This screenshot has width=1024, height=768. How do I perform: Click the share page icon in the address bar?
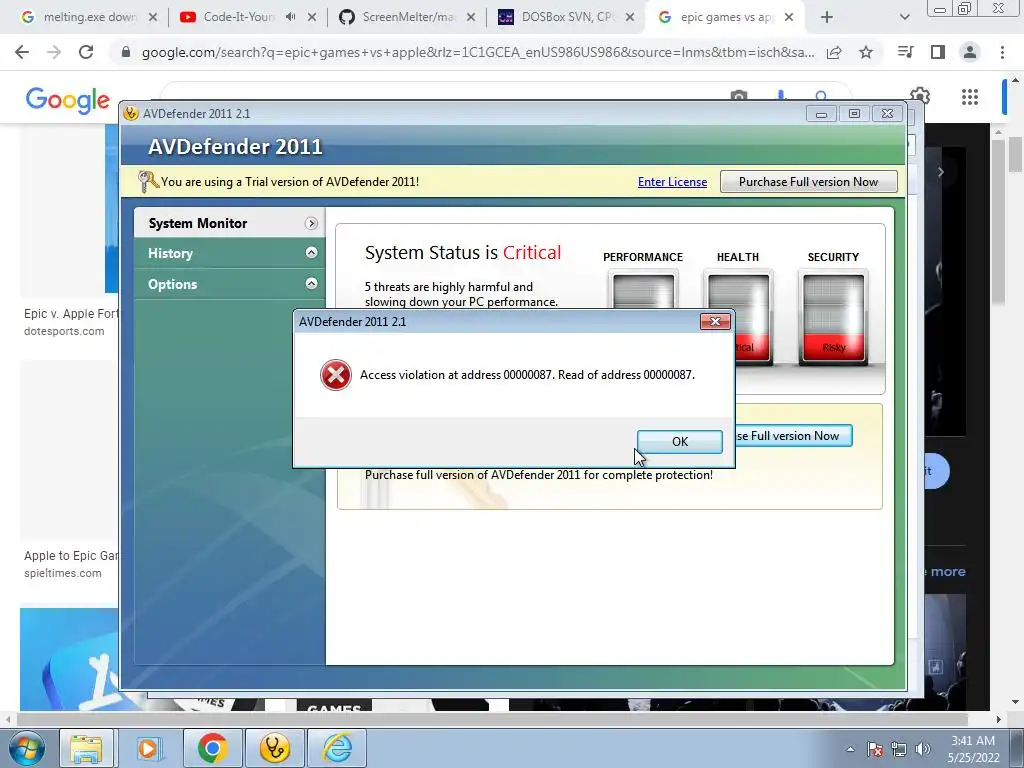point(834,52)
